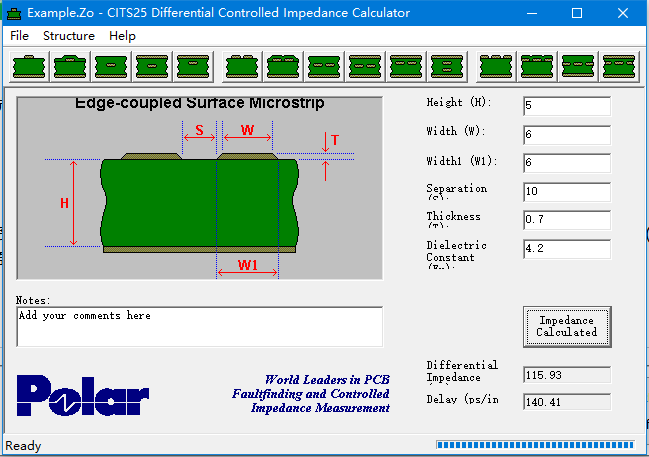Image resolution: width=649 pixels, height=457 pixels.
Task: Click the red "H" dimension label in diagram
Action: [64, 203]
